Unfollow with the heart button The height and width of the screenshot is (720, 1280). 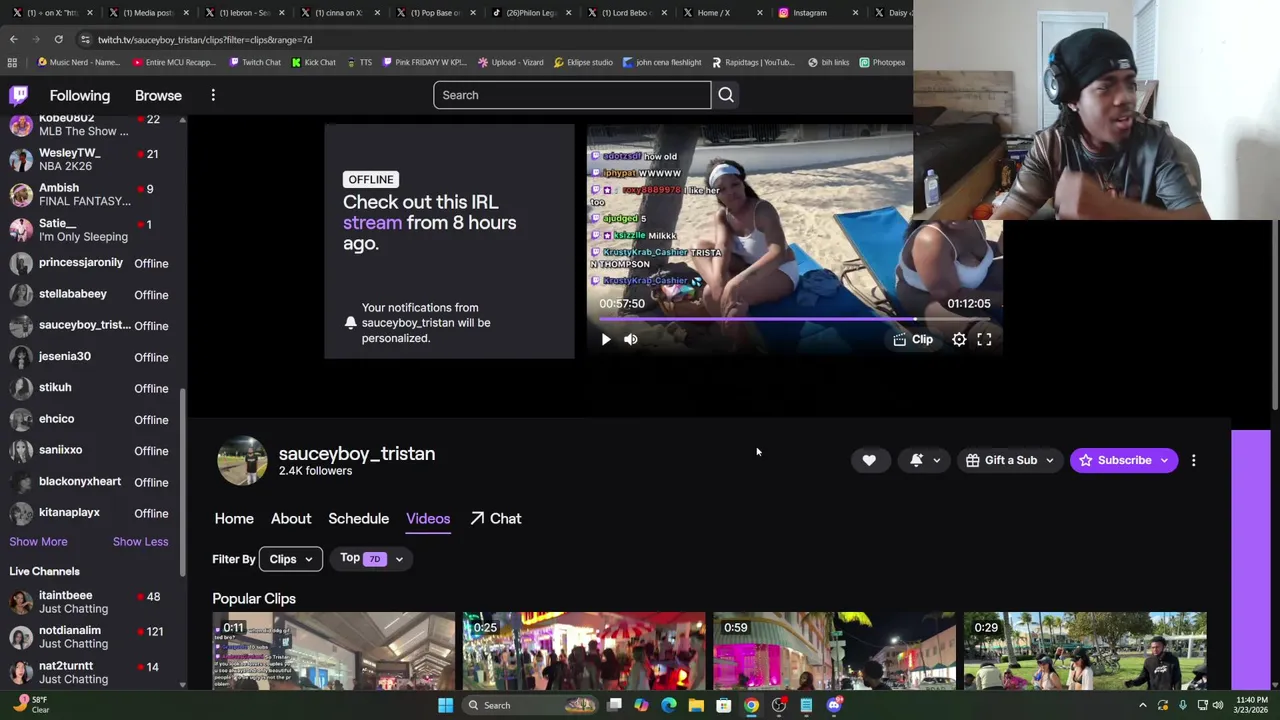(869, 460)
